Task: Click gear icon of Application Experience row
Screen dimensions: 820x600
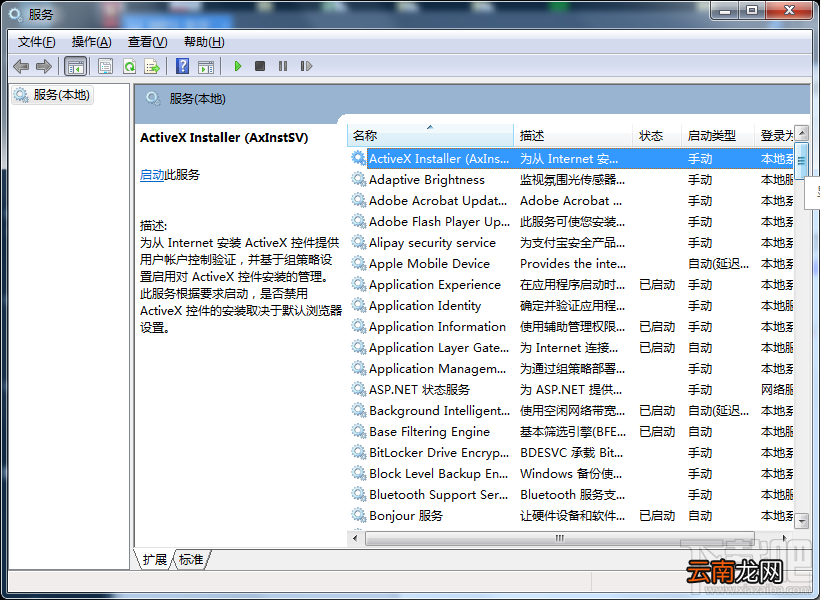Action: [358, 284]
